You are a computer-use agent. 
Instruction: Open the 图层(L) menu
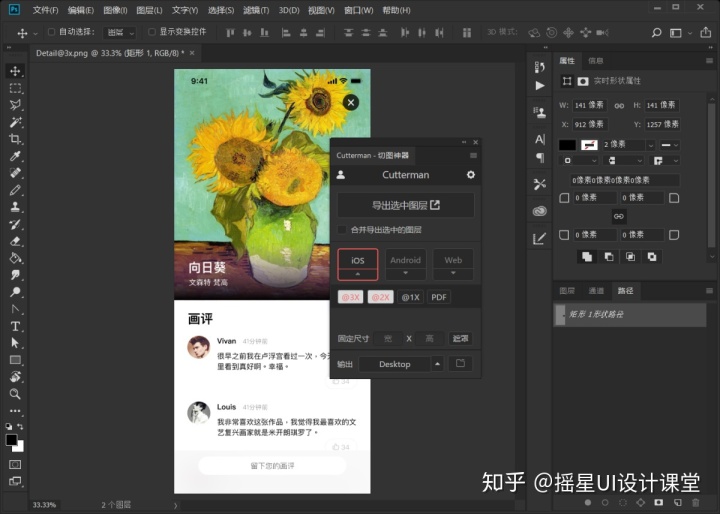point(150,10)
